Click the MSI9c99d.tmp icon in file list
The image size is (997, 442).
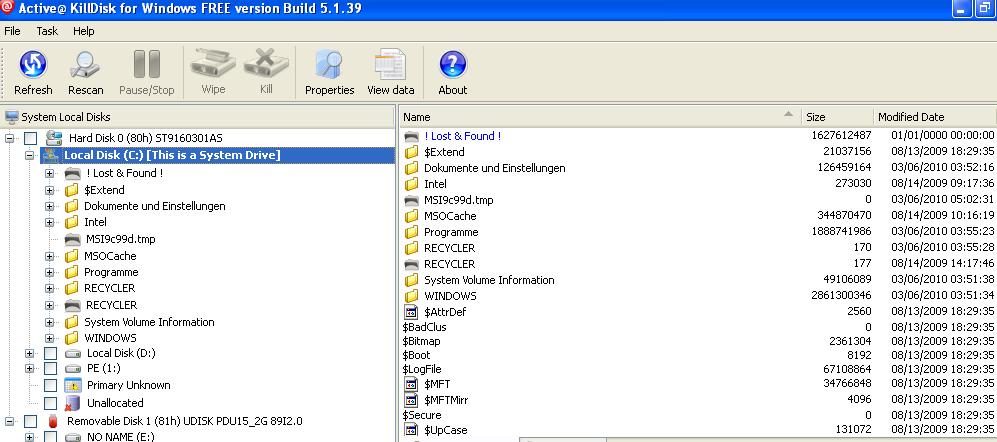click(412, 200)
